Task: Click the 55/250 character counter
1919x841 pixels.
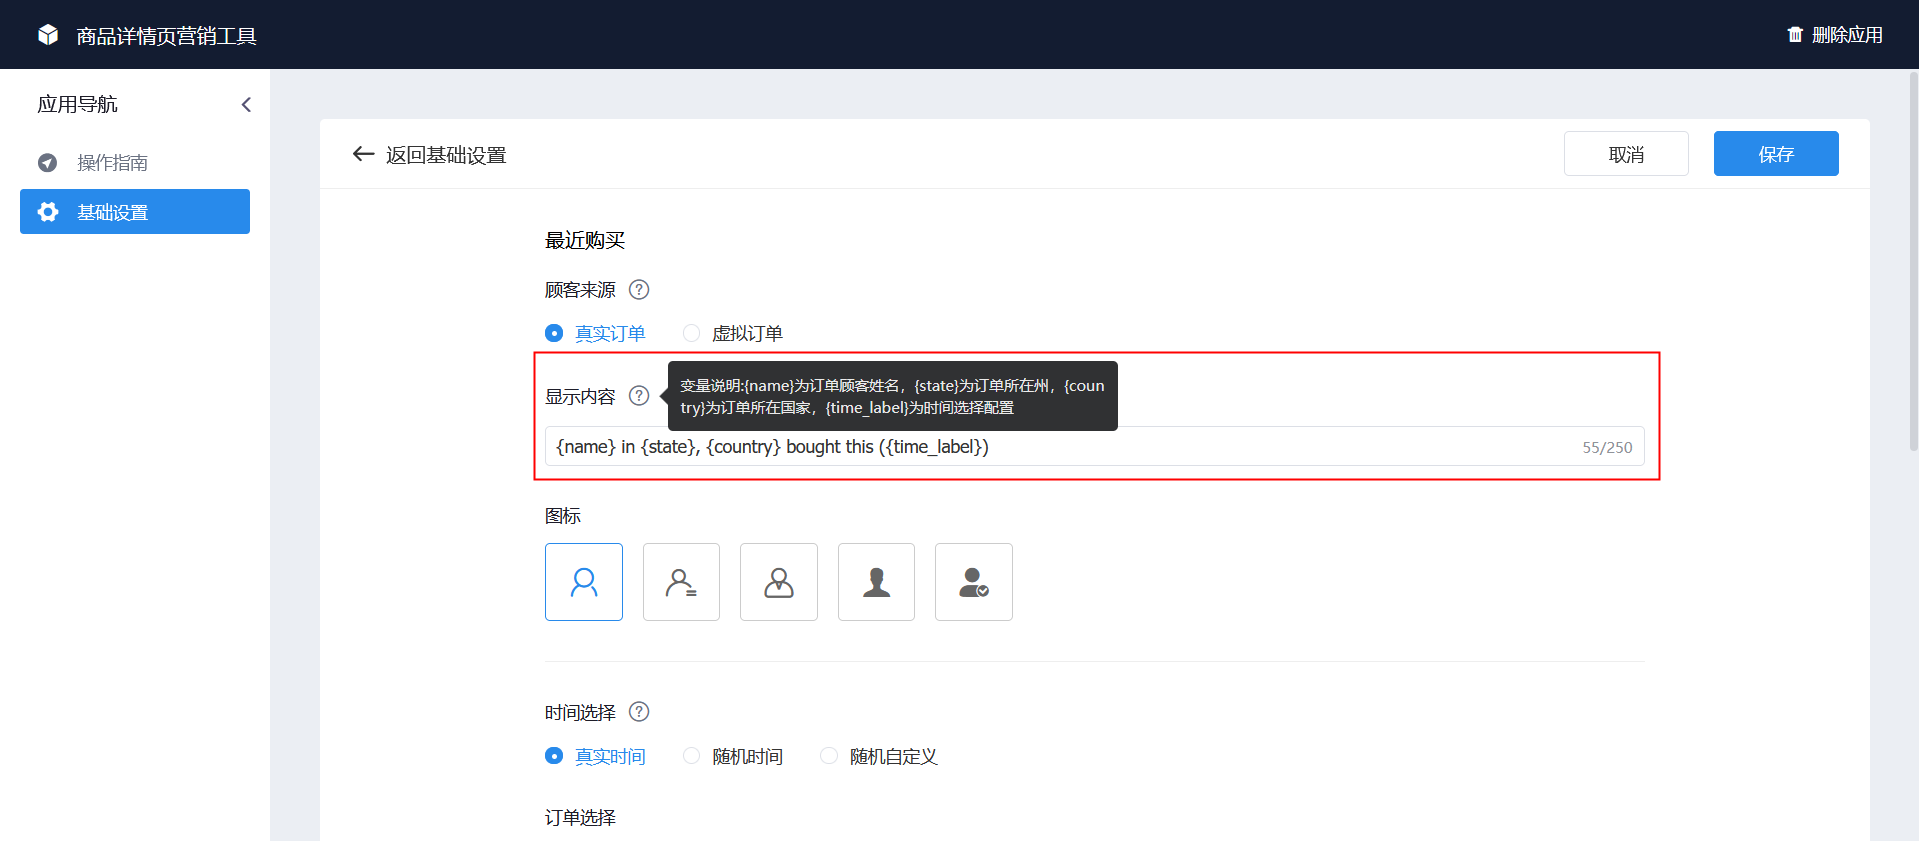Action: click(1607, 447)
